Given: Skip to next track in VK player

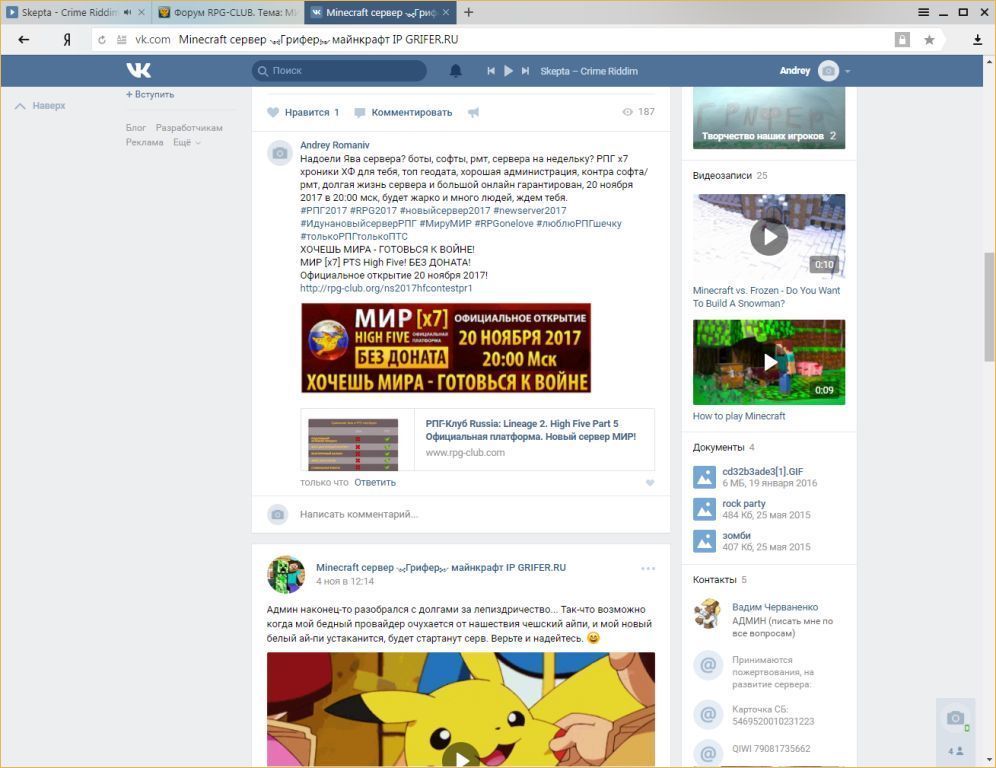Looking at the screenshot, I should pyautogui.click(x=525, y=71).
